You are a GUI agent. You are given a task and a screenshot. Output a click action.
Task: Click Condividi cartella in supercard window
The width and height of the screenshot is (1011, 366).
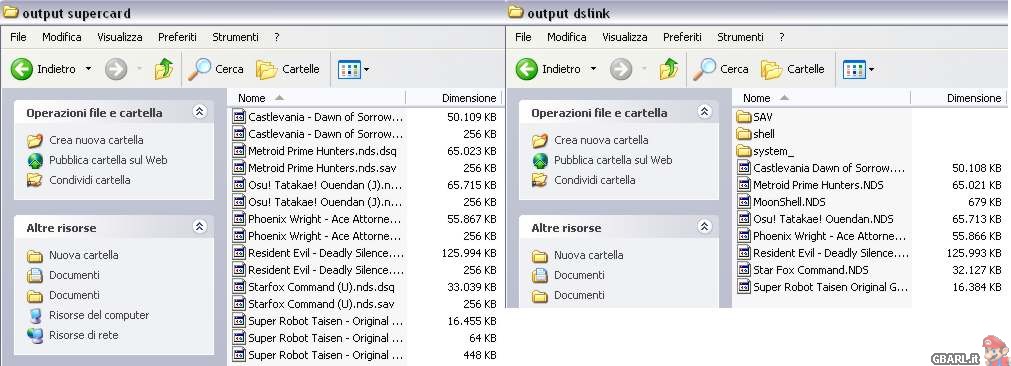[79, 180]
